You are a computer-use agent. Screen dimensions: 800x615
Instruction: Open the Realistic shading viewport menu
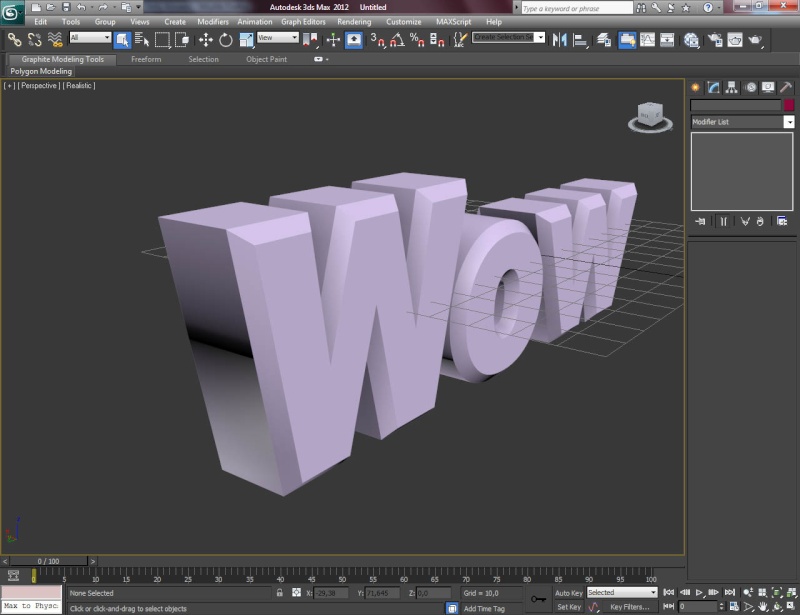coord(79,86)
